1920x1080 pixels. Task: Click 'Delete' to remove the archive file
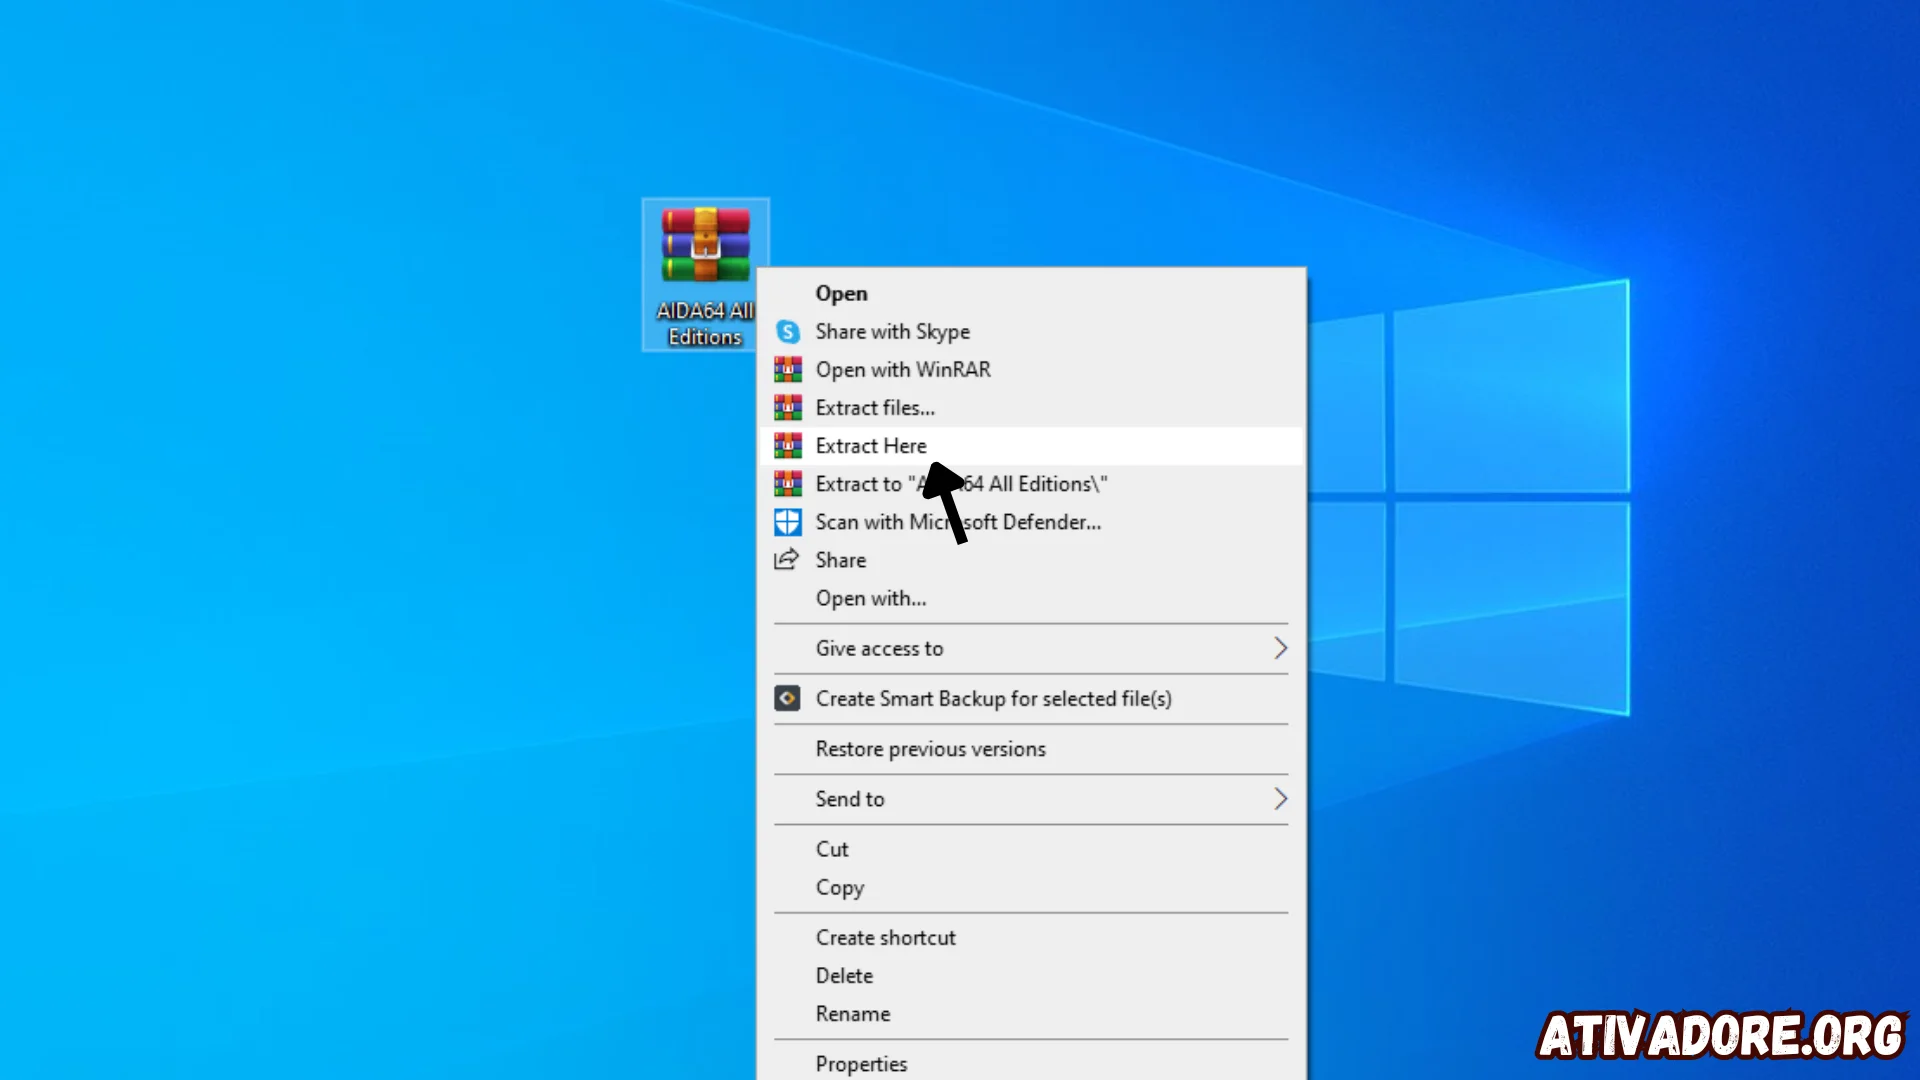(x=844, y=976)
